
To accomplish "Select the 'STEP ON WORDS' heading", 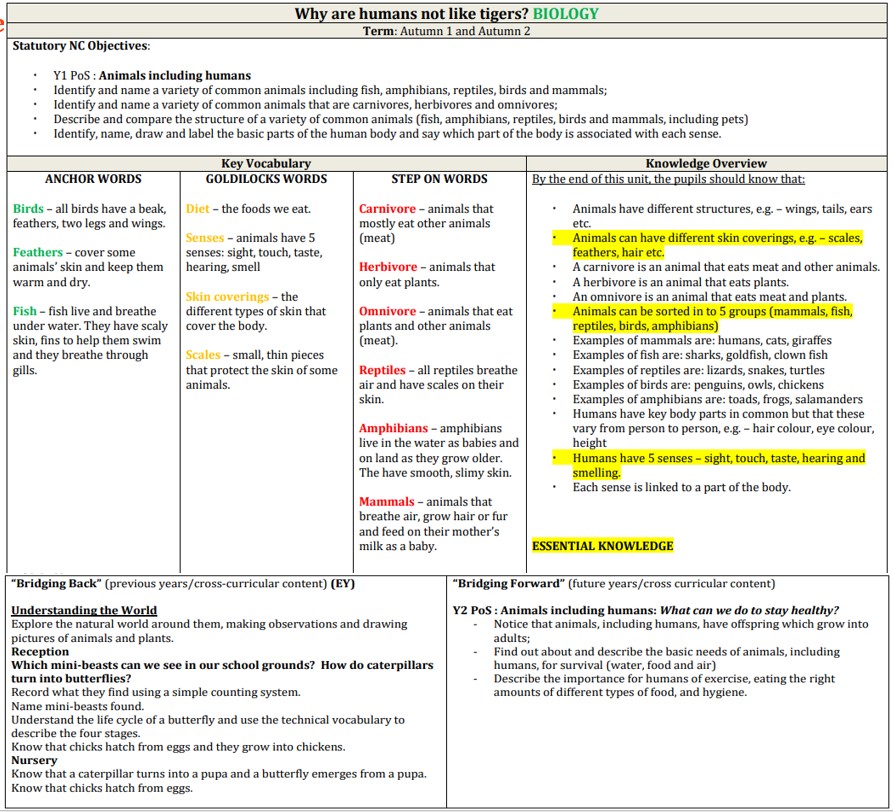I will pos(439,179).
